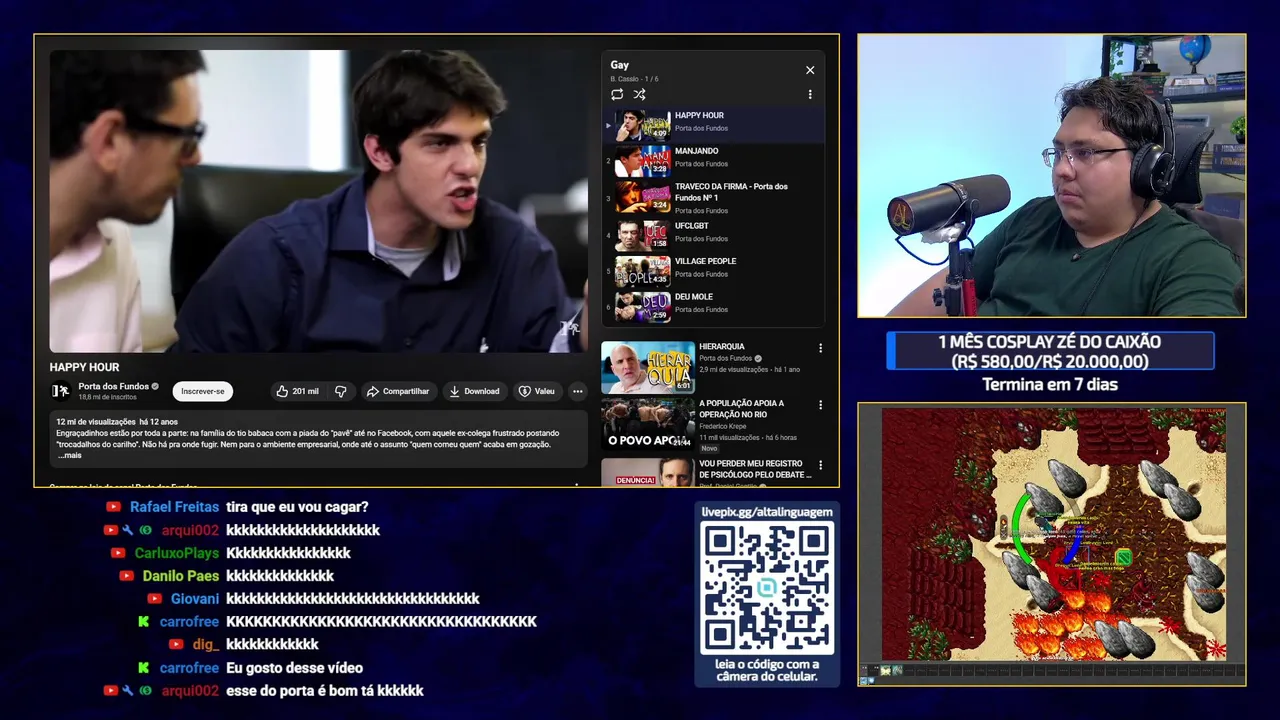This screenshot has height=720, width=1280.
Task: Click the Valeu thanks button
Action: [x=537, y=391]
